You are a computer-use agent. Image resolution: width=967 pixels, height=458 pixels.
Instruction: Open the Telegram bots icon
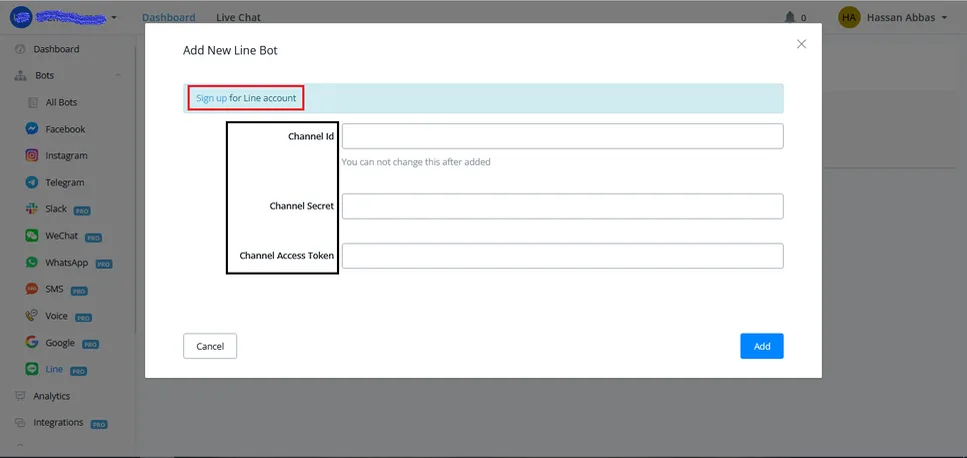(x=31, y=182)
